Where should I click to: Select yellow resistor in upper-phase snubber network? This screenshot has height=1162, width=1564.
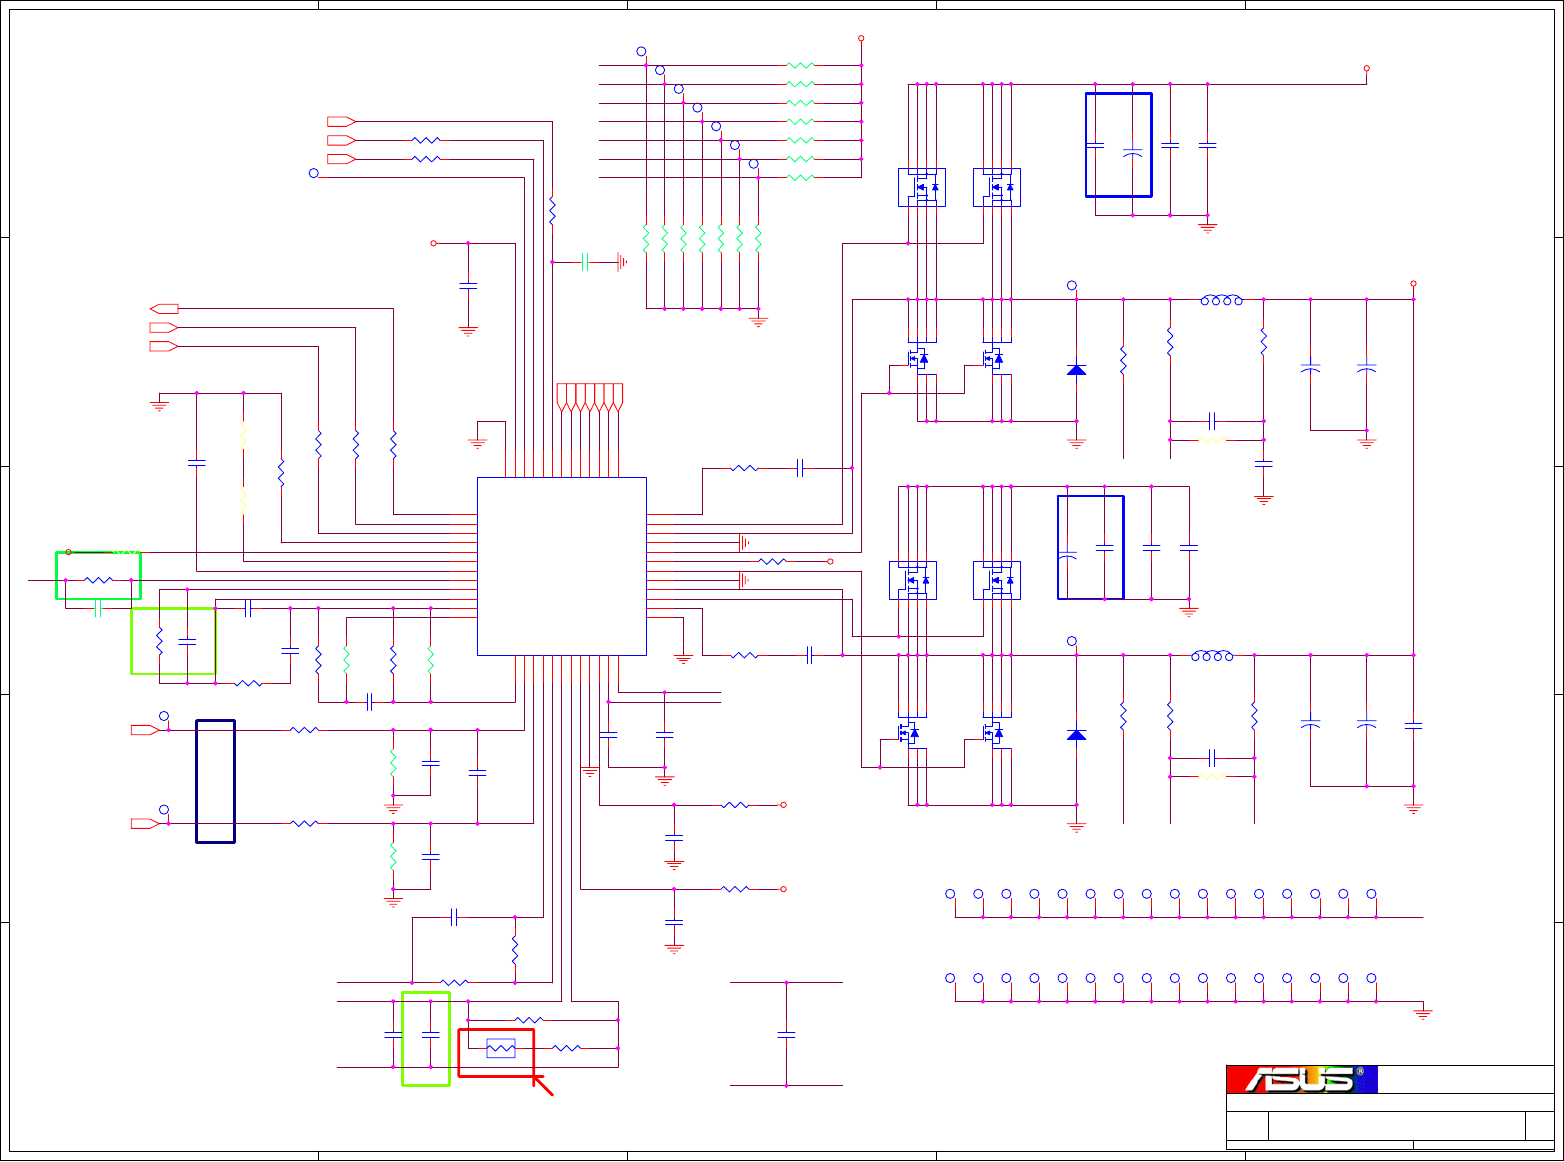click(x=1212, y=440)
